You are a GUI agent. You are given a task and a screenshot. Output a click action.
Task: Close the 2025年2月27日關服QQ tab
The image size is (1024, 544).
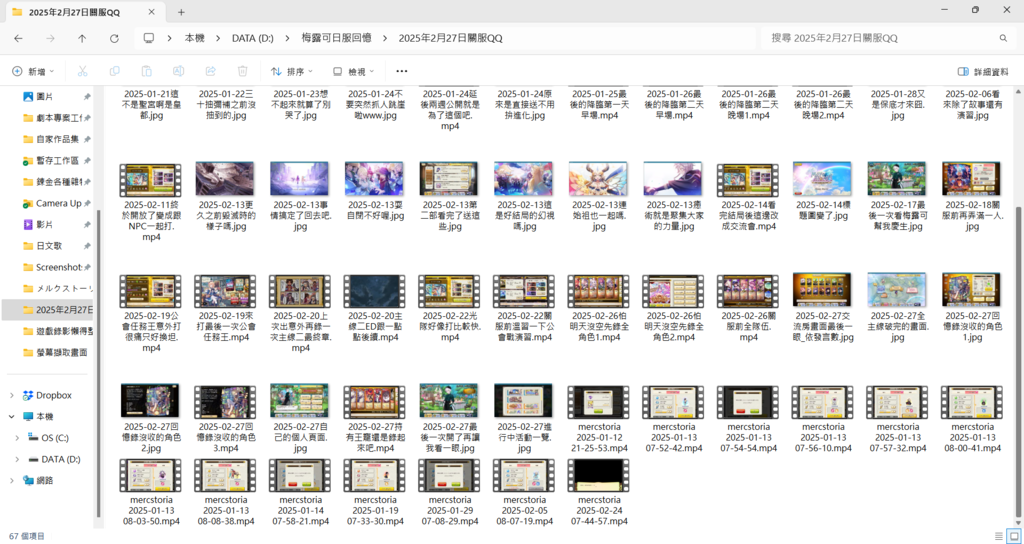click(x=152, y=12)
